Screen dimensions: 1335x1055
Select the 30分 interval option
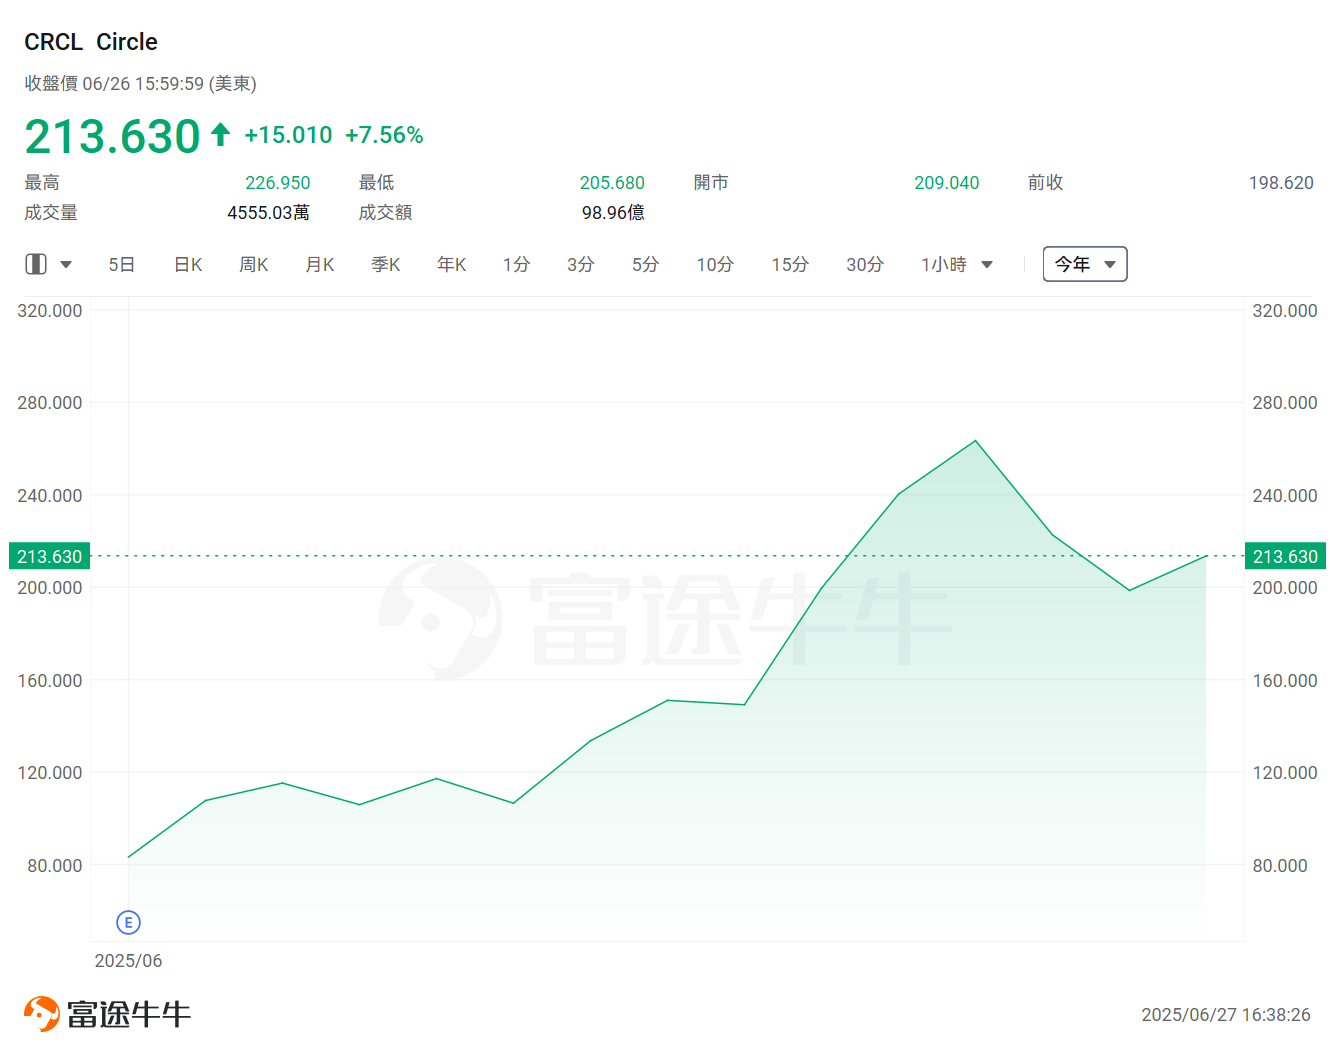click(864, 265)
